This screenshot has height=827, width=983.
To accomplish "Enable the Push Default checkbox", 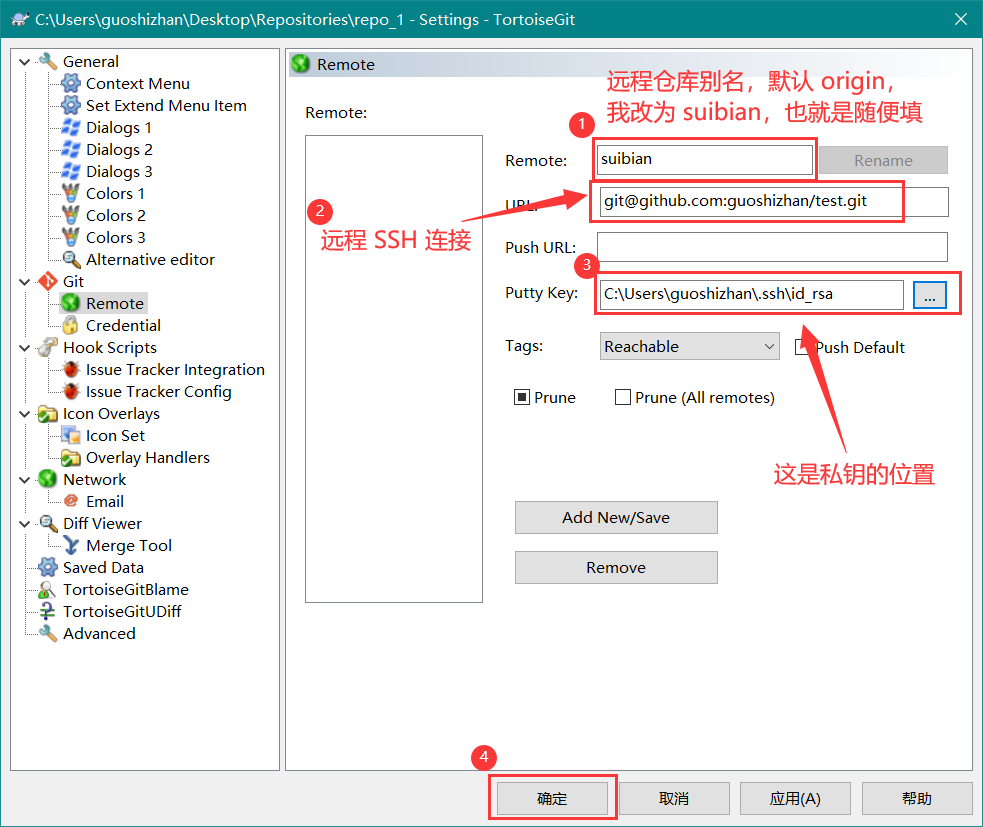I will point(802,347).
